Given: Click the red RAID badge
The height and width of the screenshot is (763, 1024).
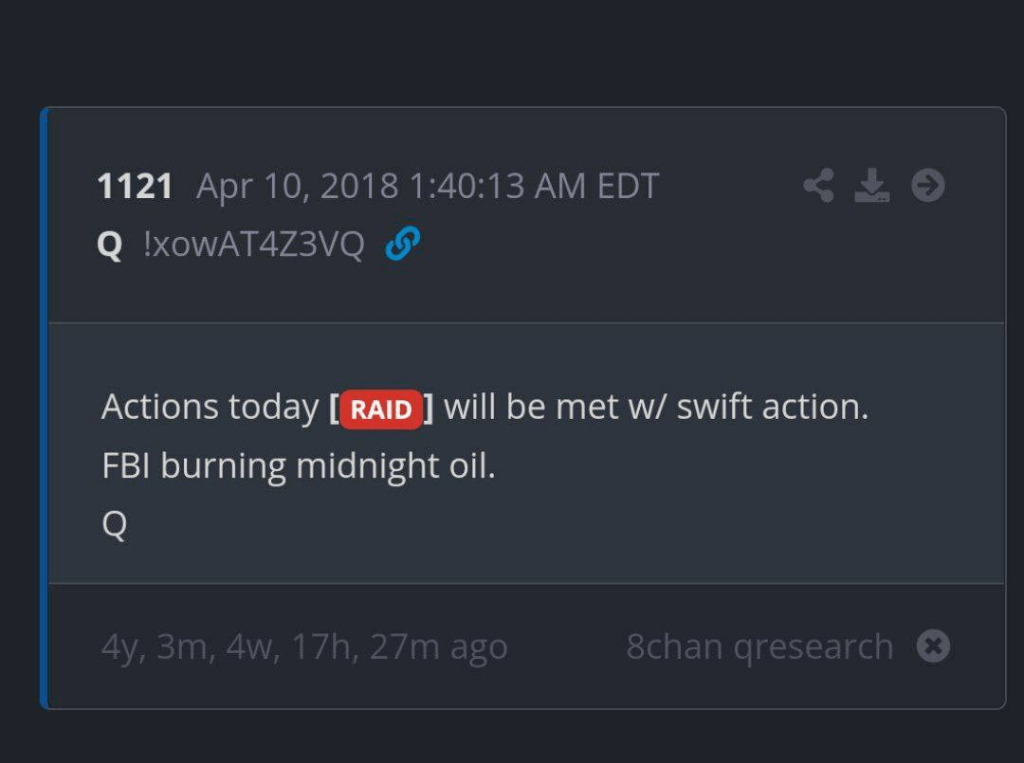Looking at the screenshot, I should point(381,410).
